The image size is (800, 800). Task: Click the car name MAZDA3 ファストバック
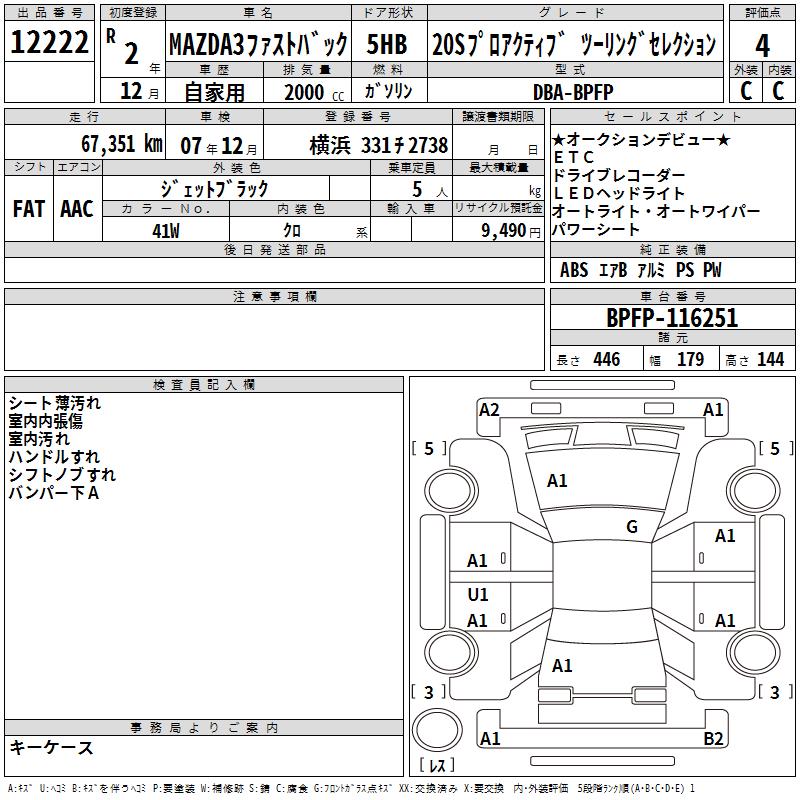click(258, 45)
